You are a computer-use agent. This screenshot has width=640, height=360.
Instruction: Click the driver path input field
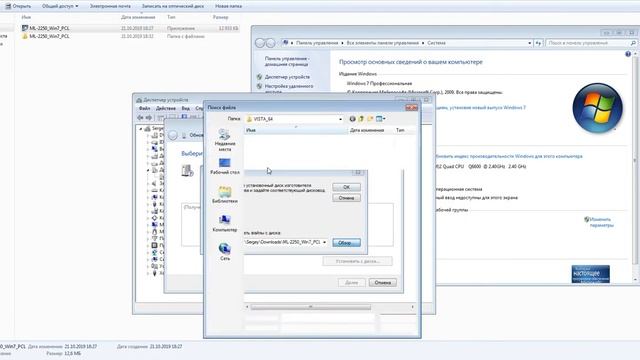click(x=283, y=242)
